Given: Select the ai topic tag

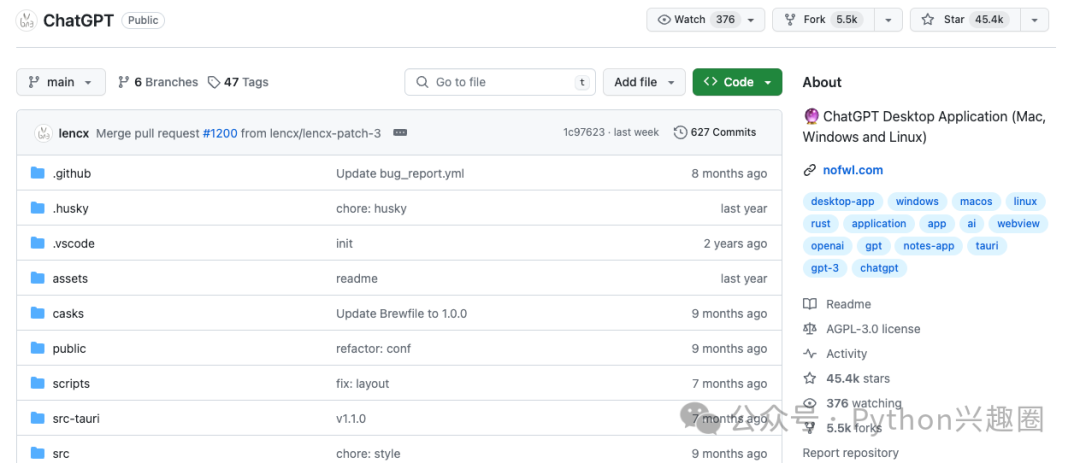Looking at the screenshot, I should 971,223.
